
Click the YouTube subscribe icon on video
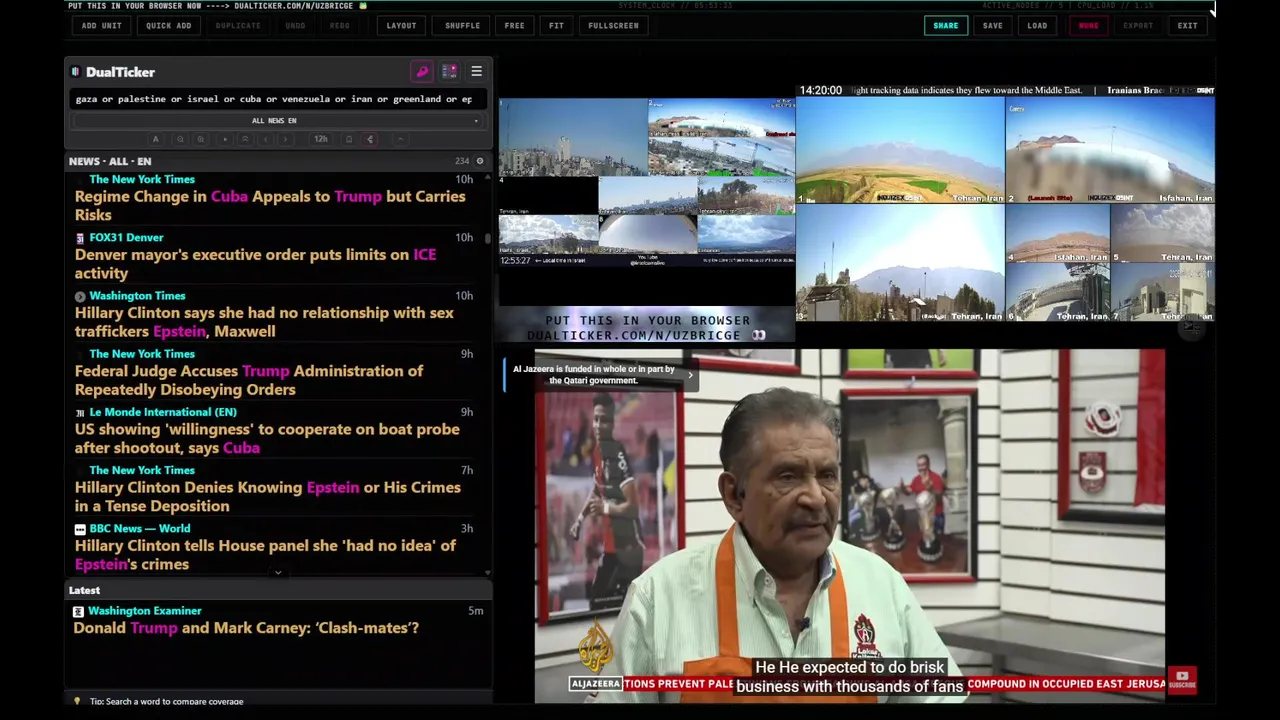[1182, 680]
